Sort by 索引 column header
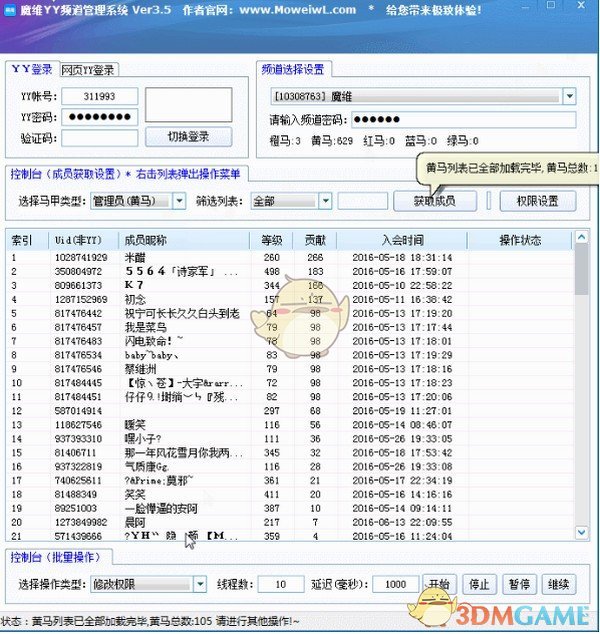The height and width of the screenshot is (634, 600). (x=27, y=241)
